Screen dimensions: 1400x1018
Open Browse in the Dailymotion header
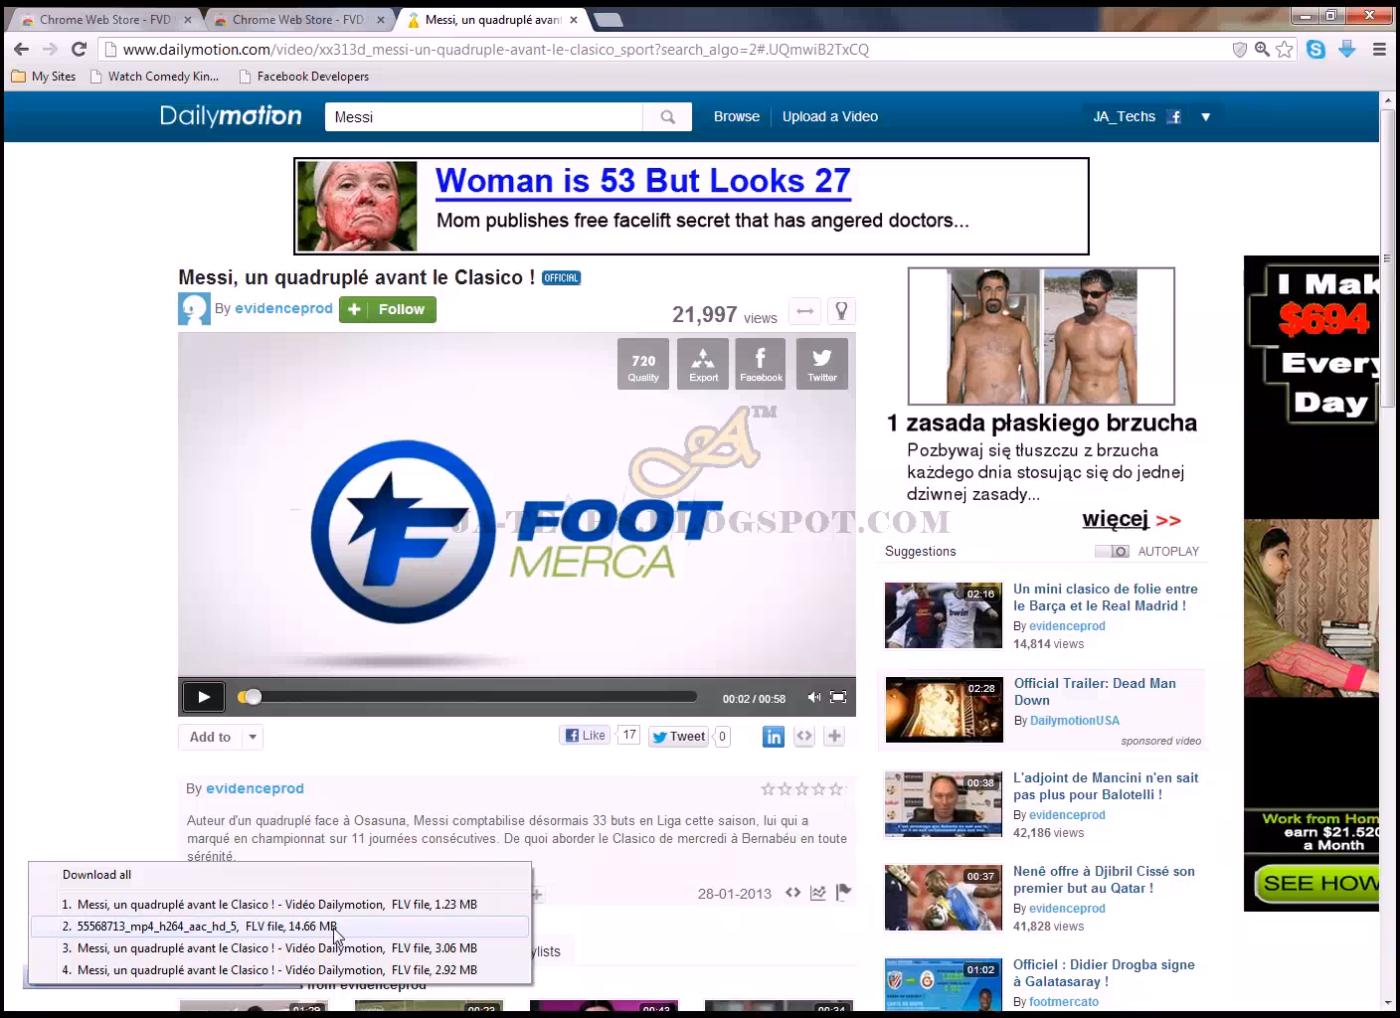tap(737, 117)
